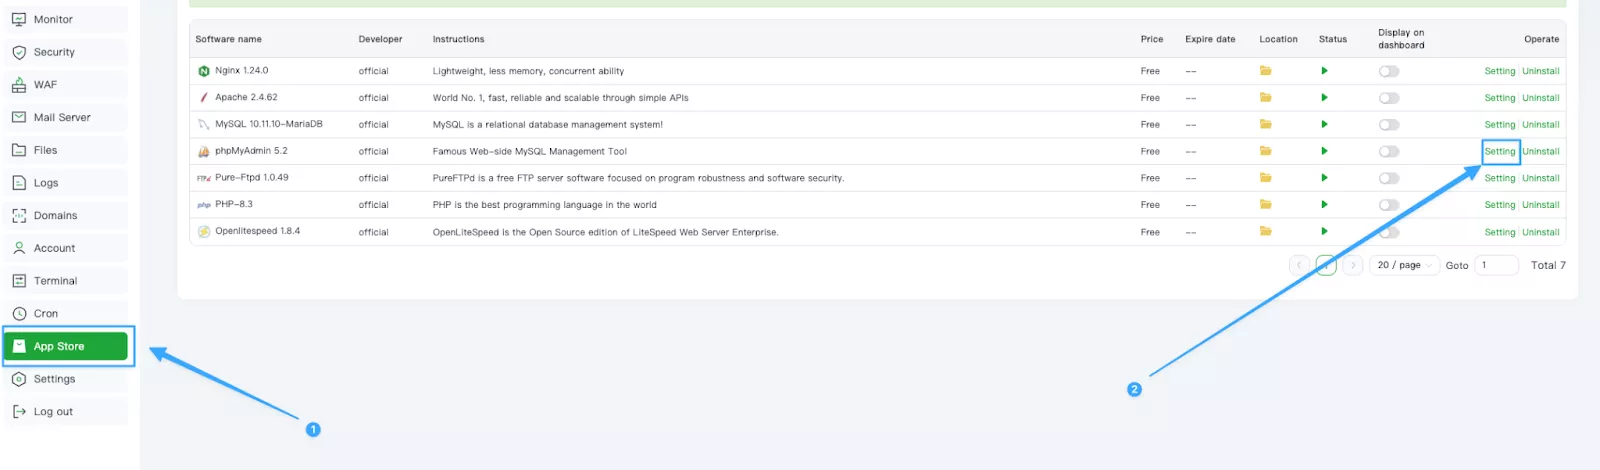Uninstall Apache 2.4.62
The image size is (1600, 470).
[1541, 98]
